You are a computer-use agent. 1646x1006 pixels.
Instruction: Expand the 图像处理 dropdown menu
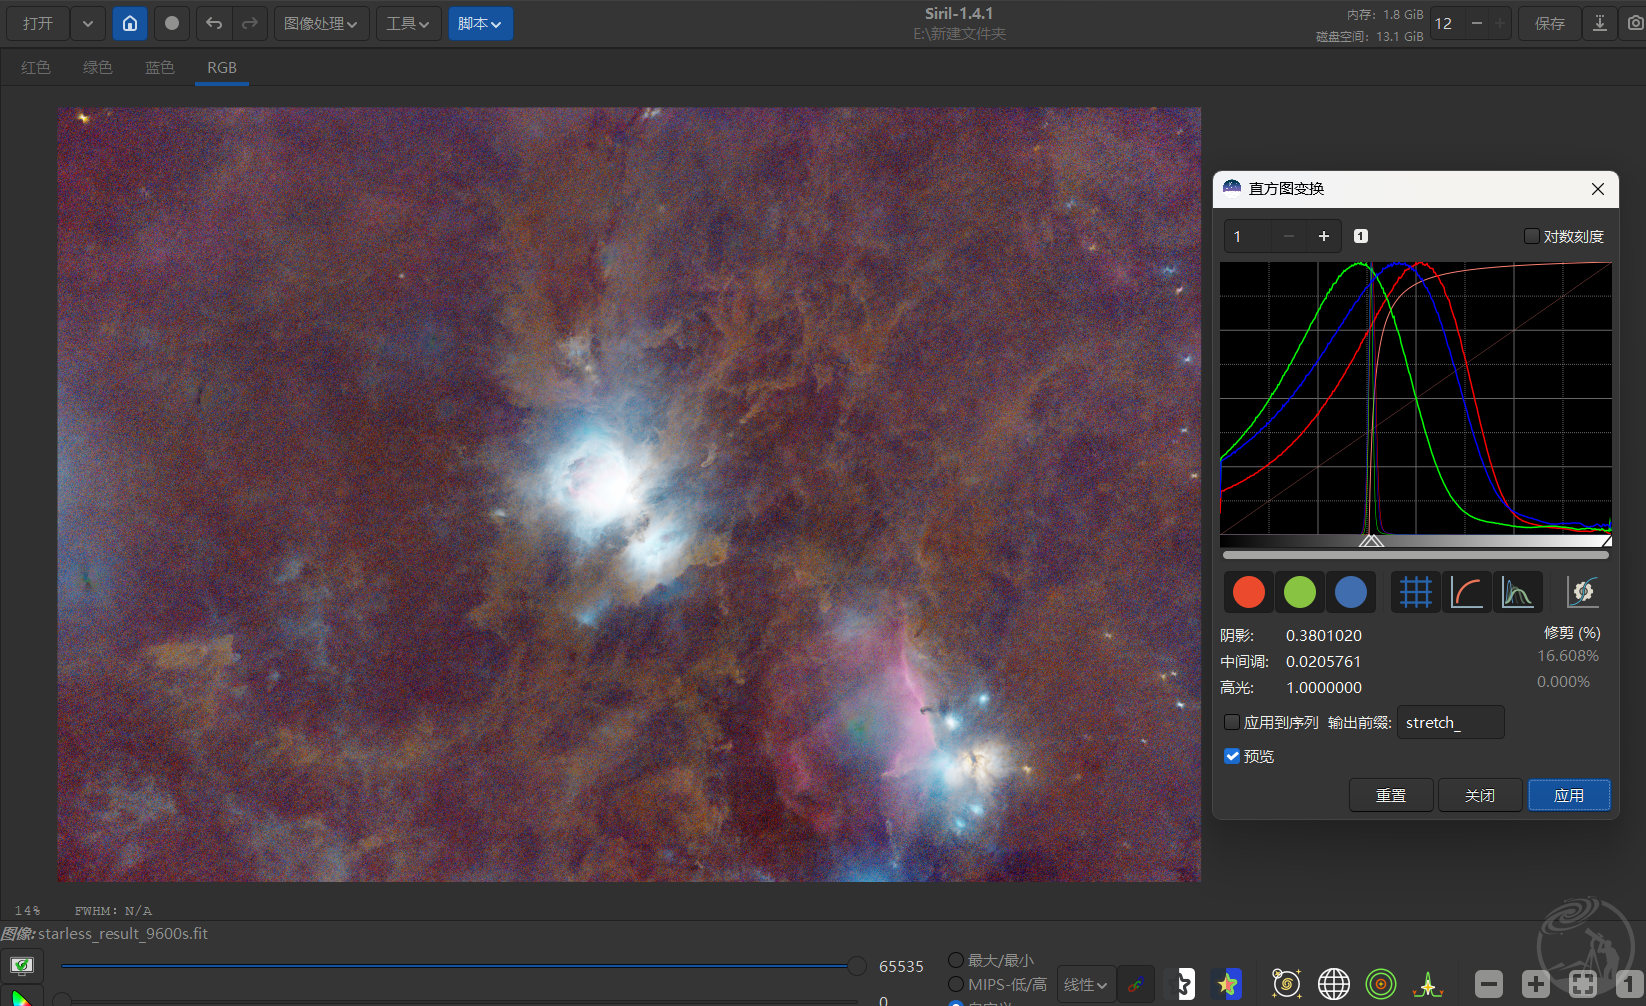[321, 23]
